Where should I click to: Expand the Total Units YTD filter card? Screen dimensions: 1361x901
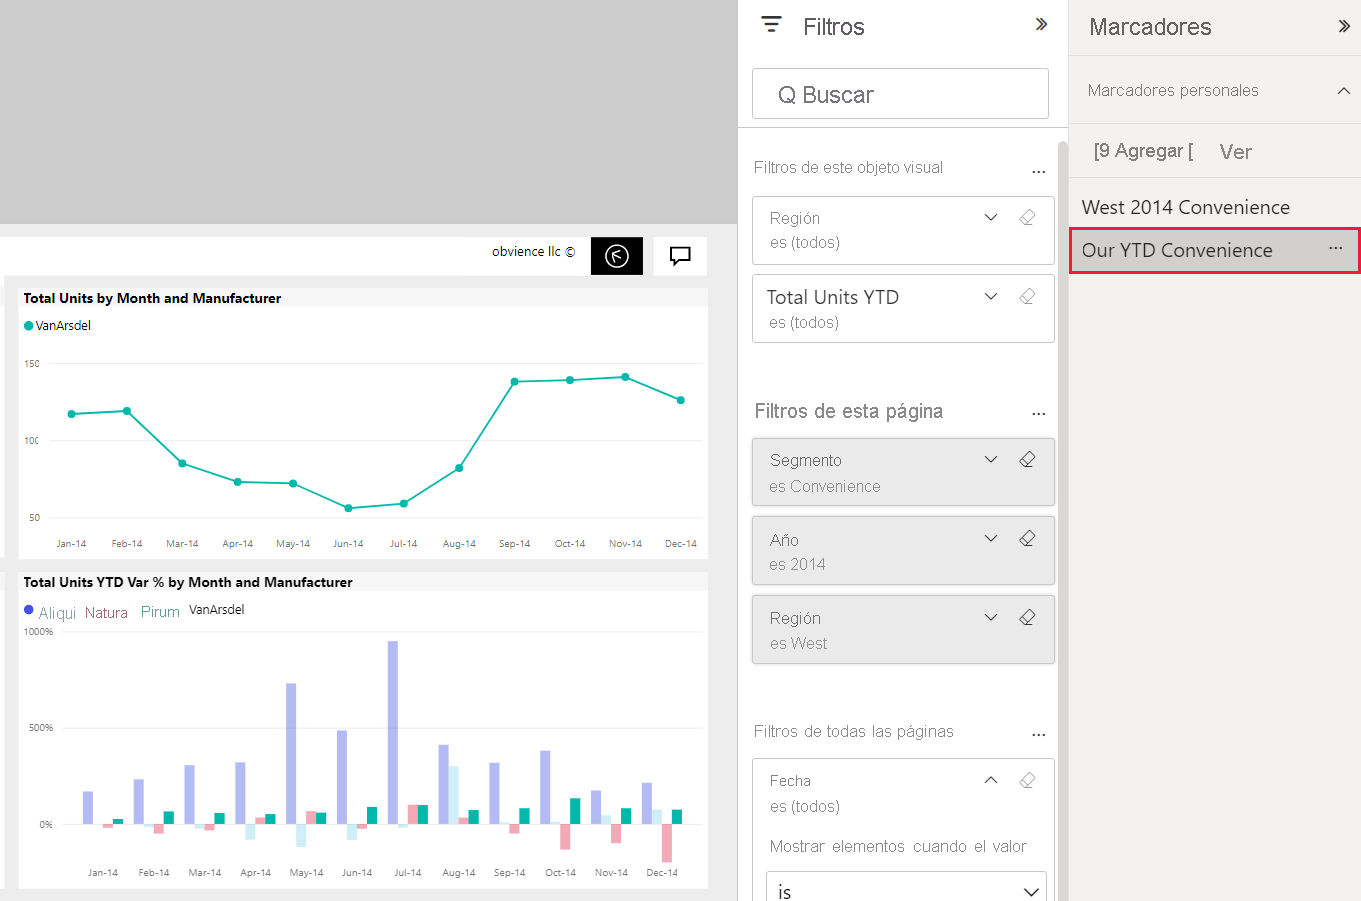(991, 296)
